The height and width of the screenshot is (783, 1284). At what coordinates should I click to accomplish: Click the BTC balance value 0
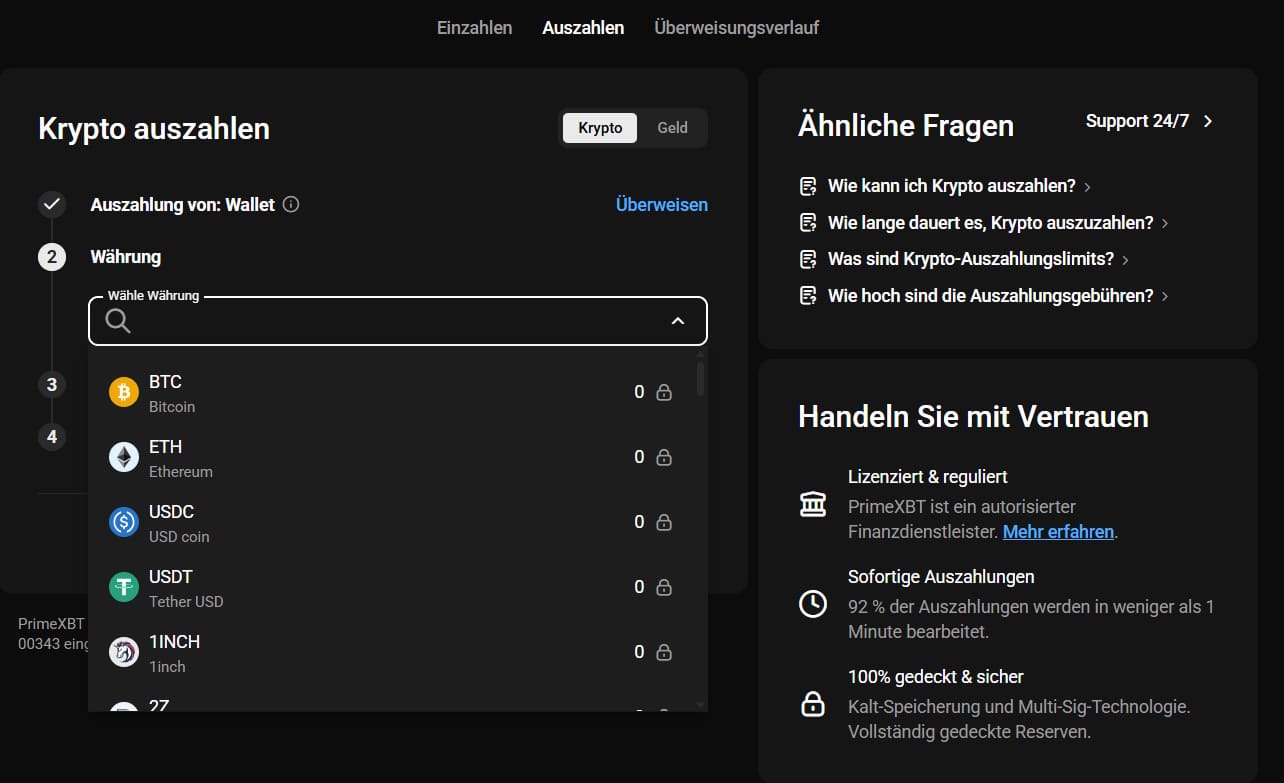click(x=639, y=393)
